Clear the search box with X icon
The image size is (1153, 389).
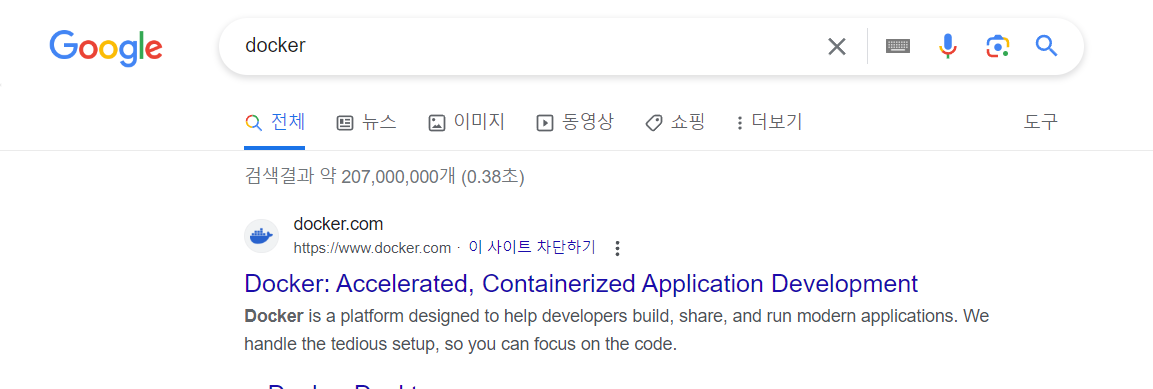(837, 46)
